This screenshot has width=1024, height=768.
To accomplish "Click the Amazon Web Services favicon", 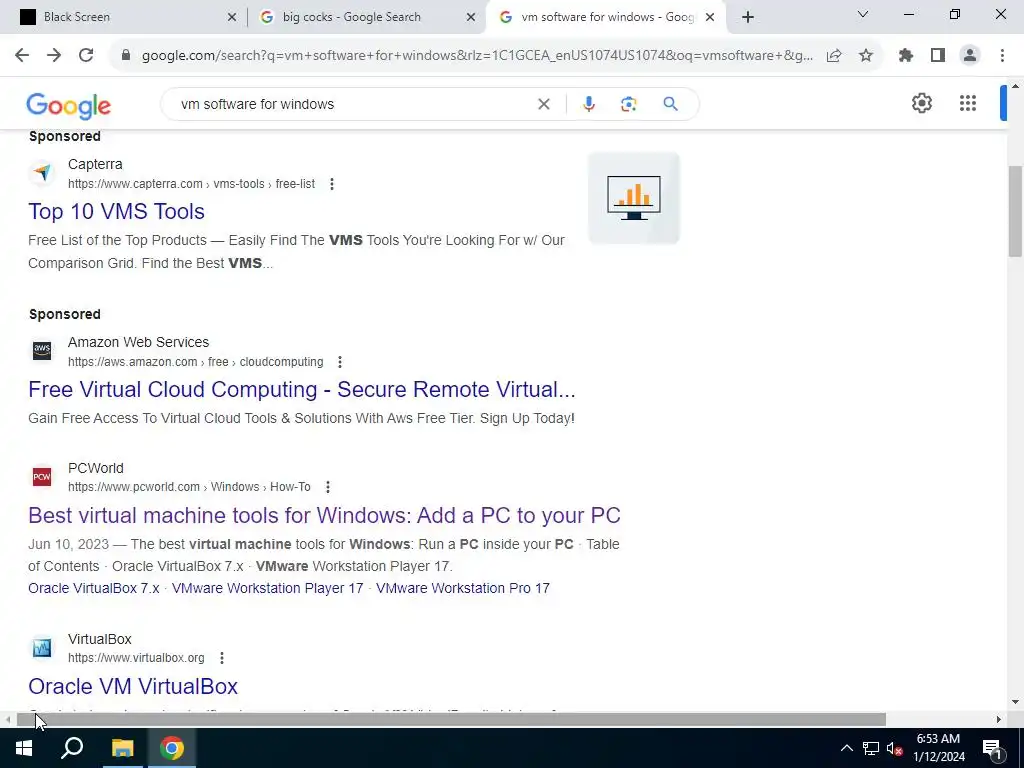I will [x=42, y=351].
